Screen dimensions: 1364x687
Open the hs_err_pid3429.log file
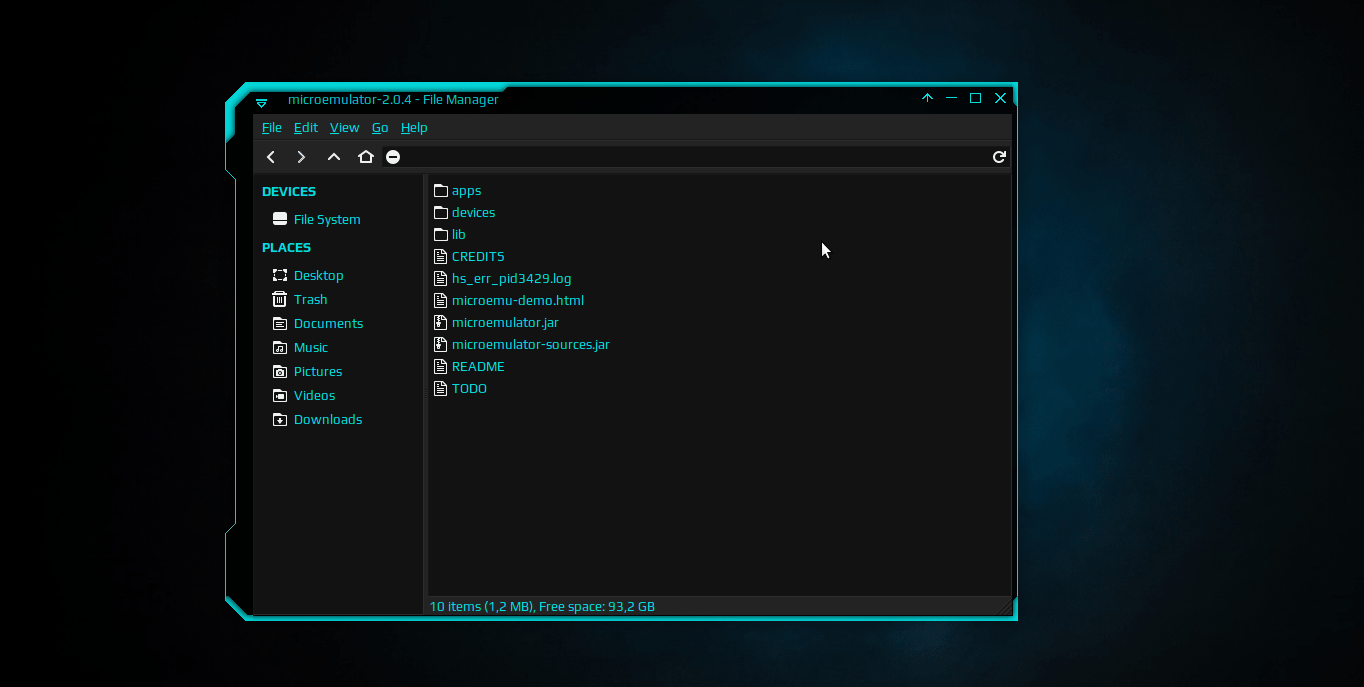pyautogui.click(x=511, y=278)
